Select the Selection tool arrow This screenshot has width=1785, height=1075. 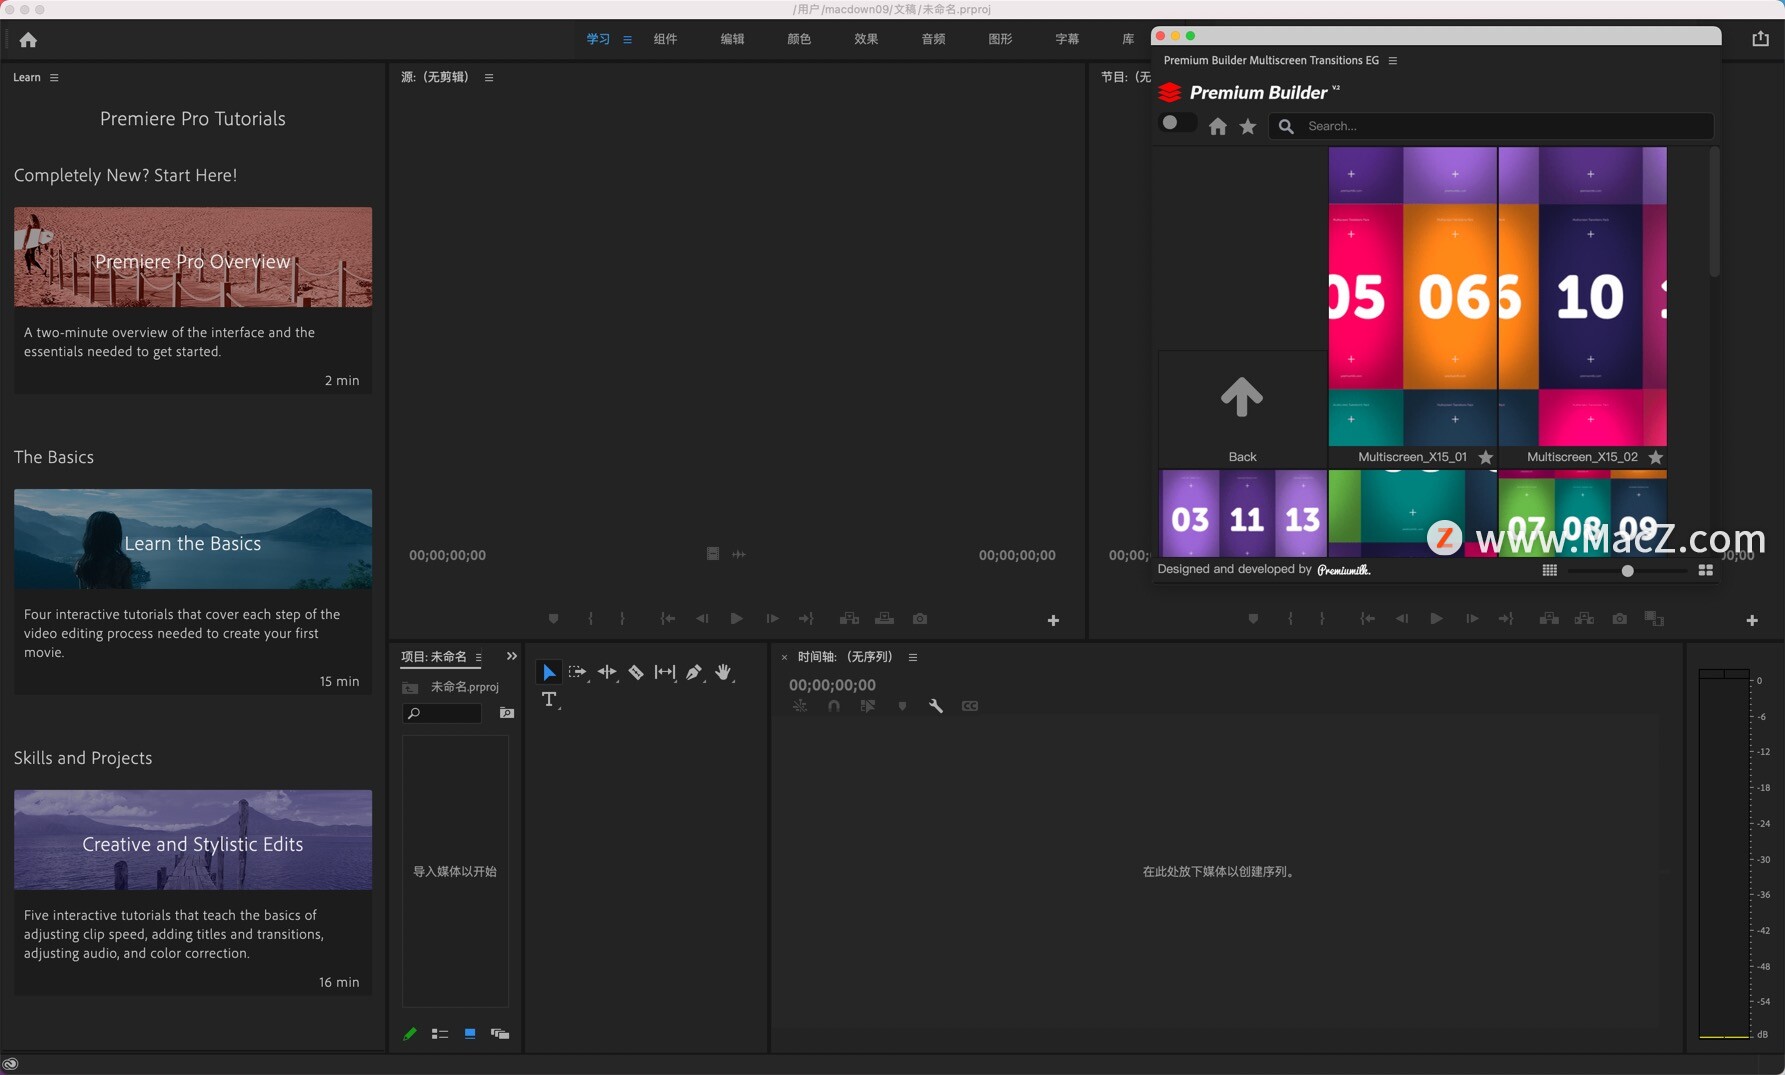pos(548,672)
